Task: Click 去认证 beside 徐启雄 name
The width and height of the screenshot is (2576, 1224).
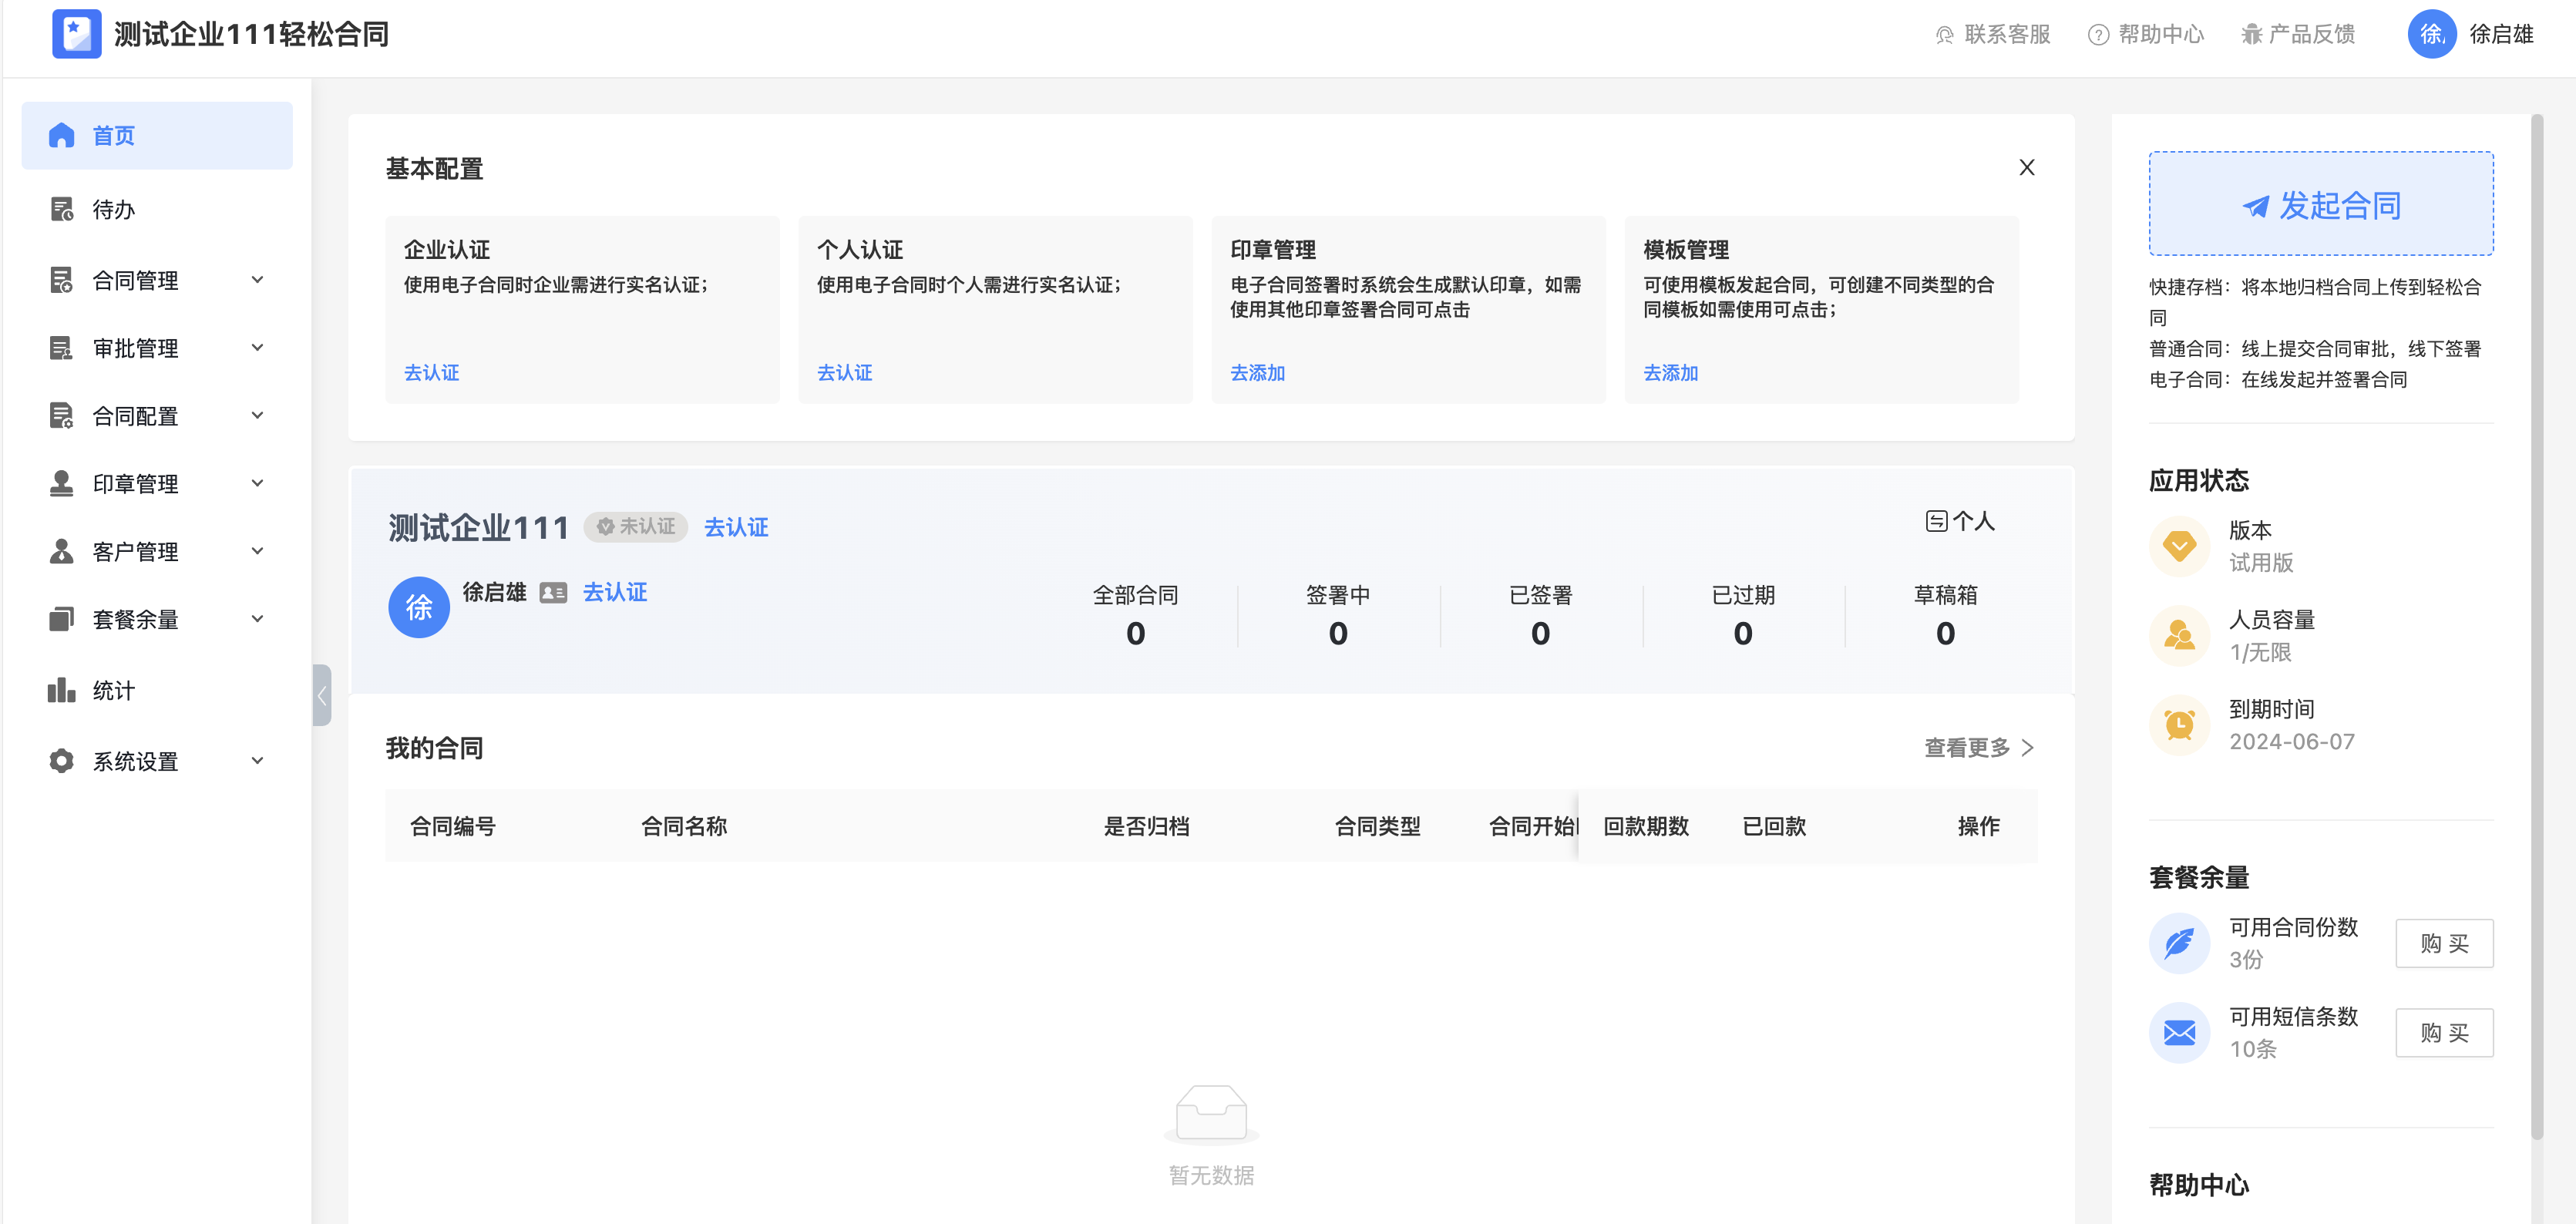Action: tap(615, 592)
